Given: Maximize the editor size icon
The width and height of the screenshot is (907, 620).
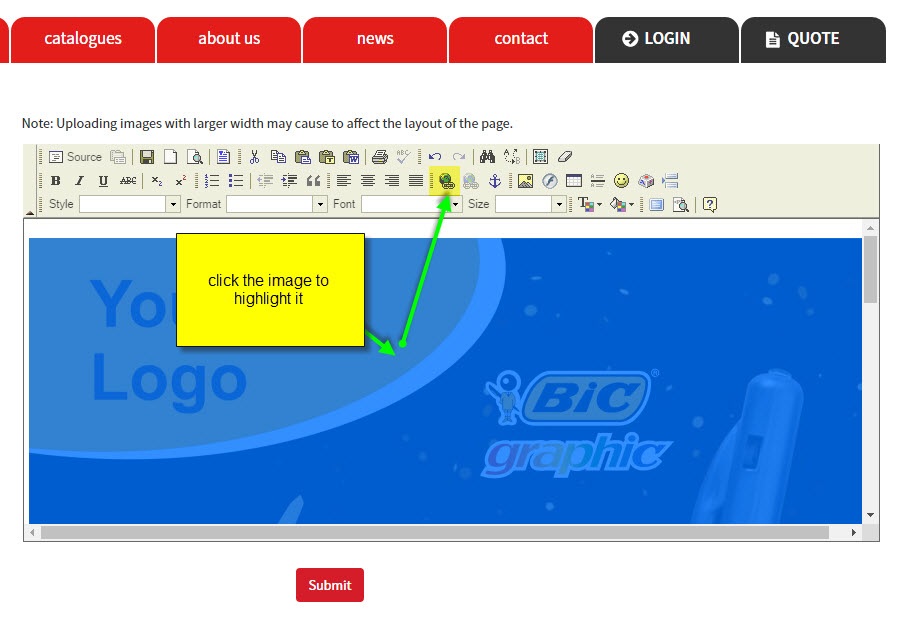Looking at the screenshot, I should (657, 204).
